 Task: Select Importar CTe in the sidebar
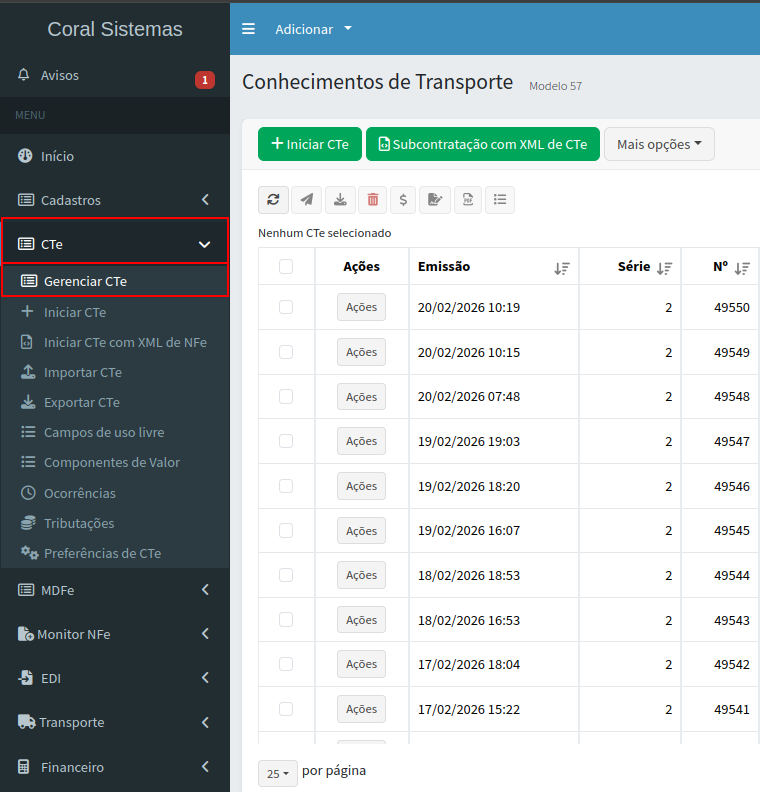82,372
